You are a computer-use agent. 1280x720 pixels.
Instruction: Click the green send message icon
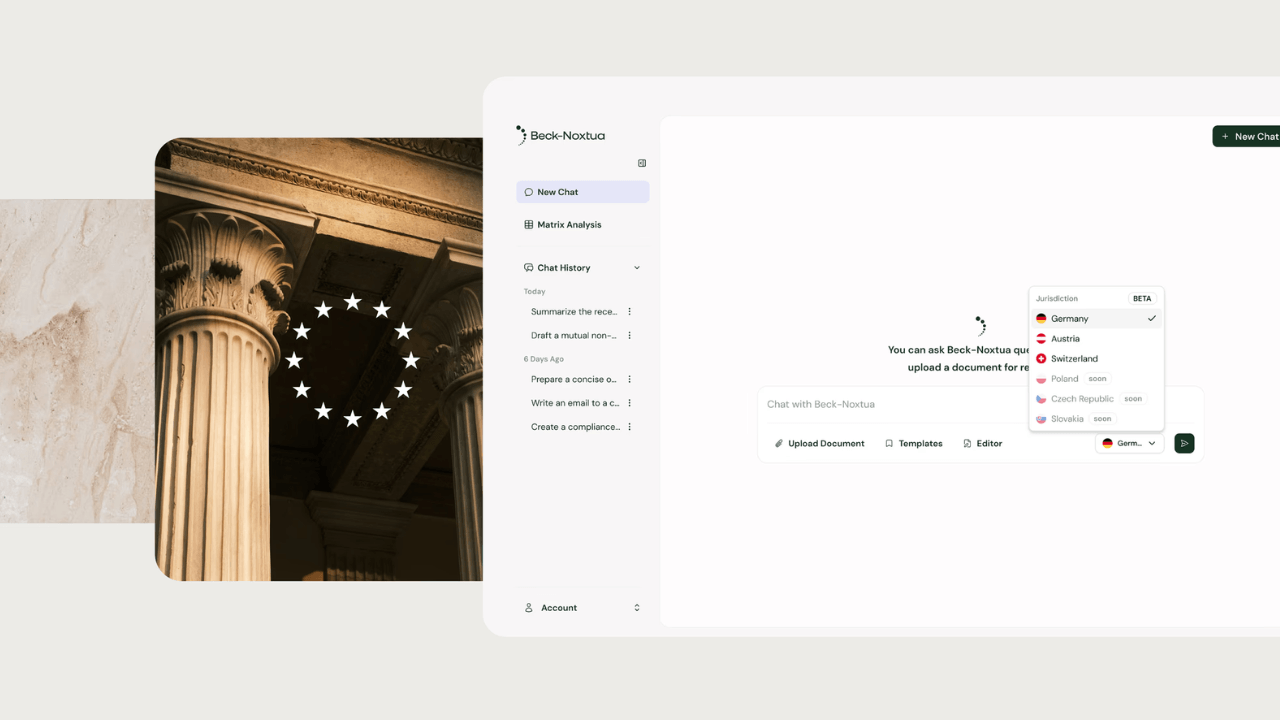[x=1184, y=443]
